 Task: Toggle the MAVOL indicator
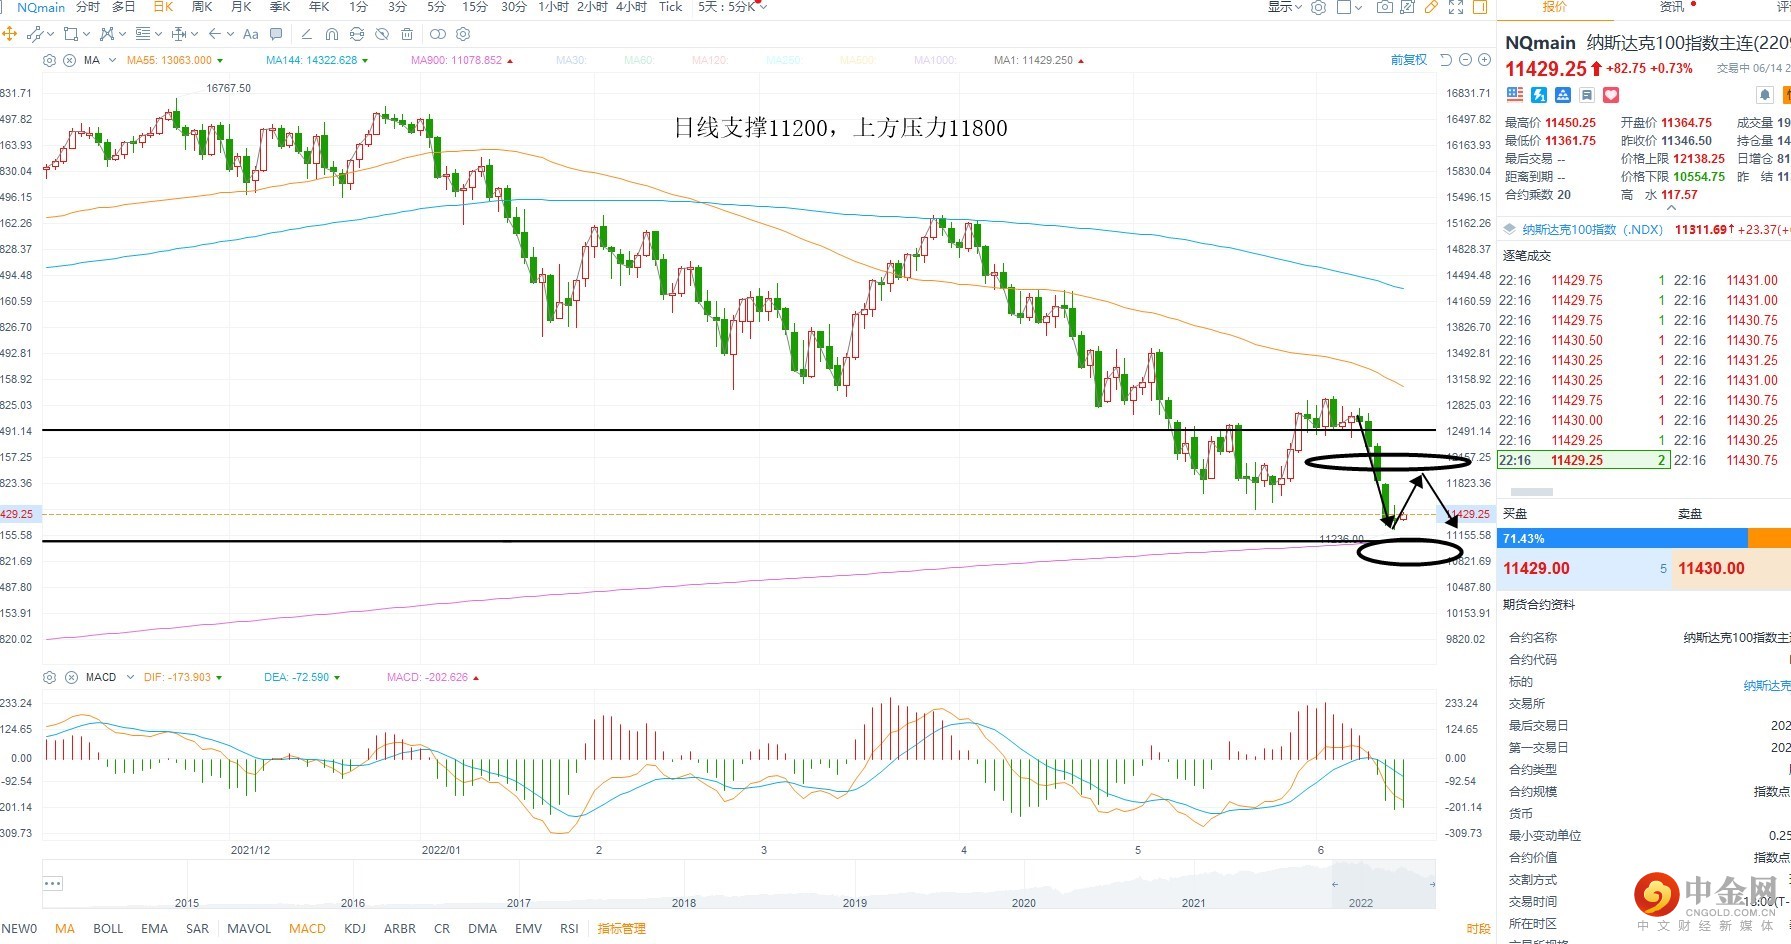coord(249,928)
